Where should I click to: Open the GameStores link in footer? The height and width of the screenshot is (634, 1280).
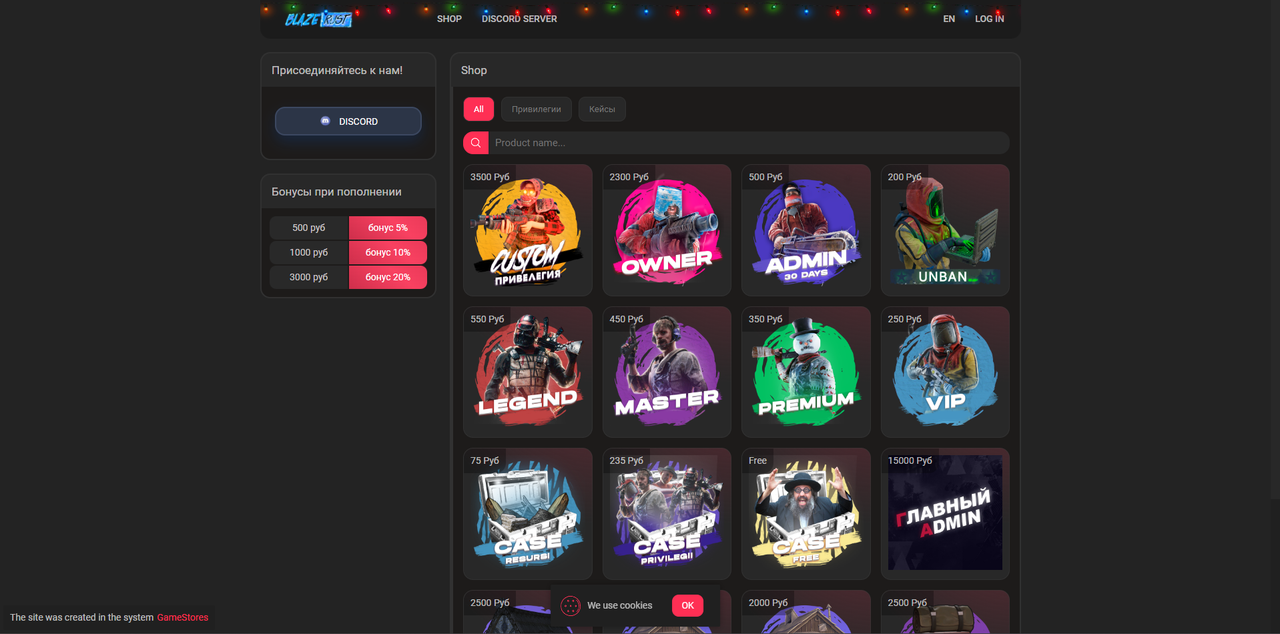tap(183, 618)
